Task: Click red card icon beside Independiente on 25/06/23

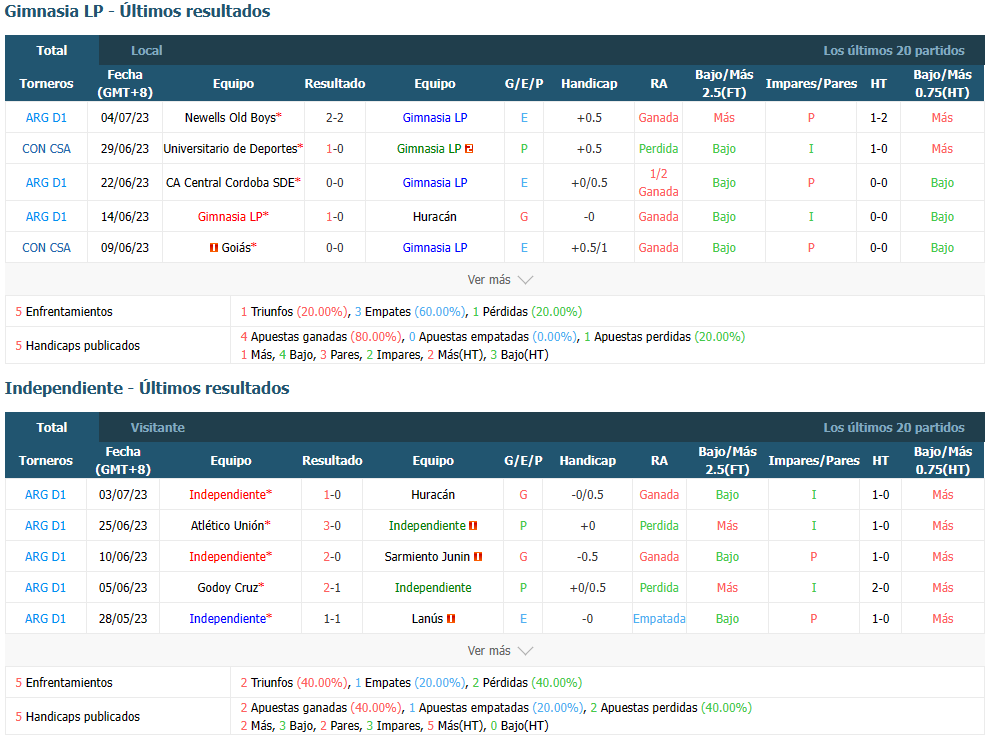Action: pos(473,526)
